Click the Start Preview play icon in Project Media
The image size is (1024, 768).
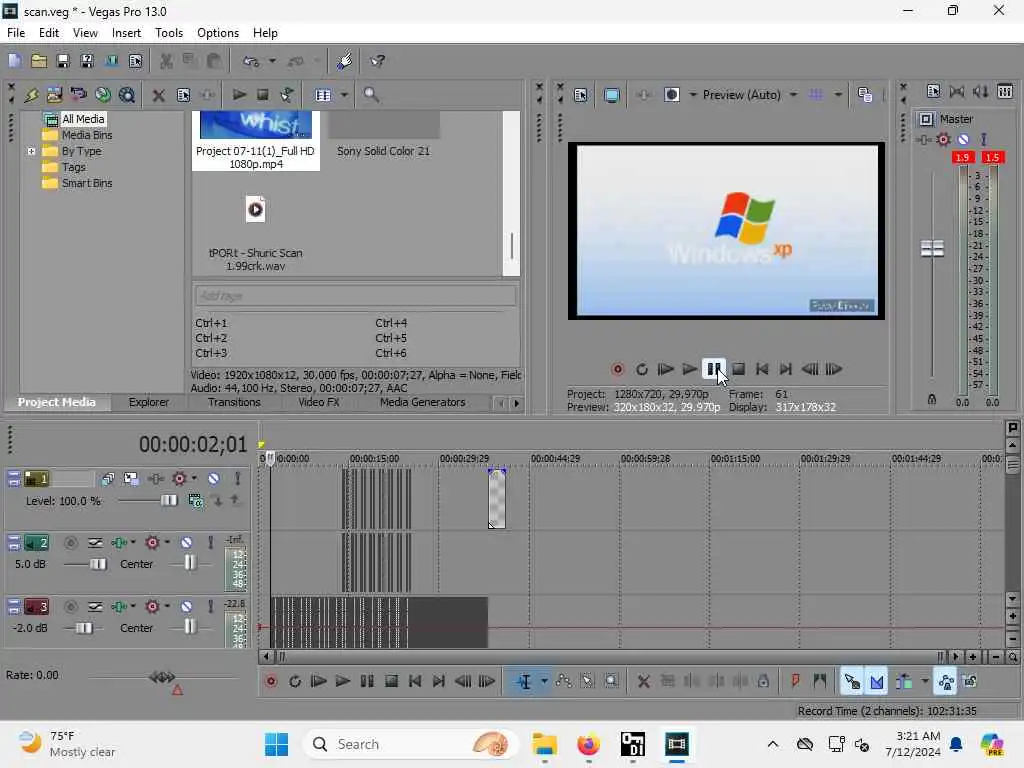[239, 95]
